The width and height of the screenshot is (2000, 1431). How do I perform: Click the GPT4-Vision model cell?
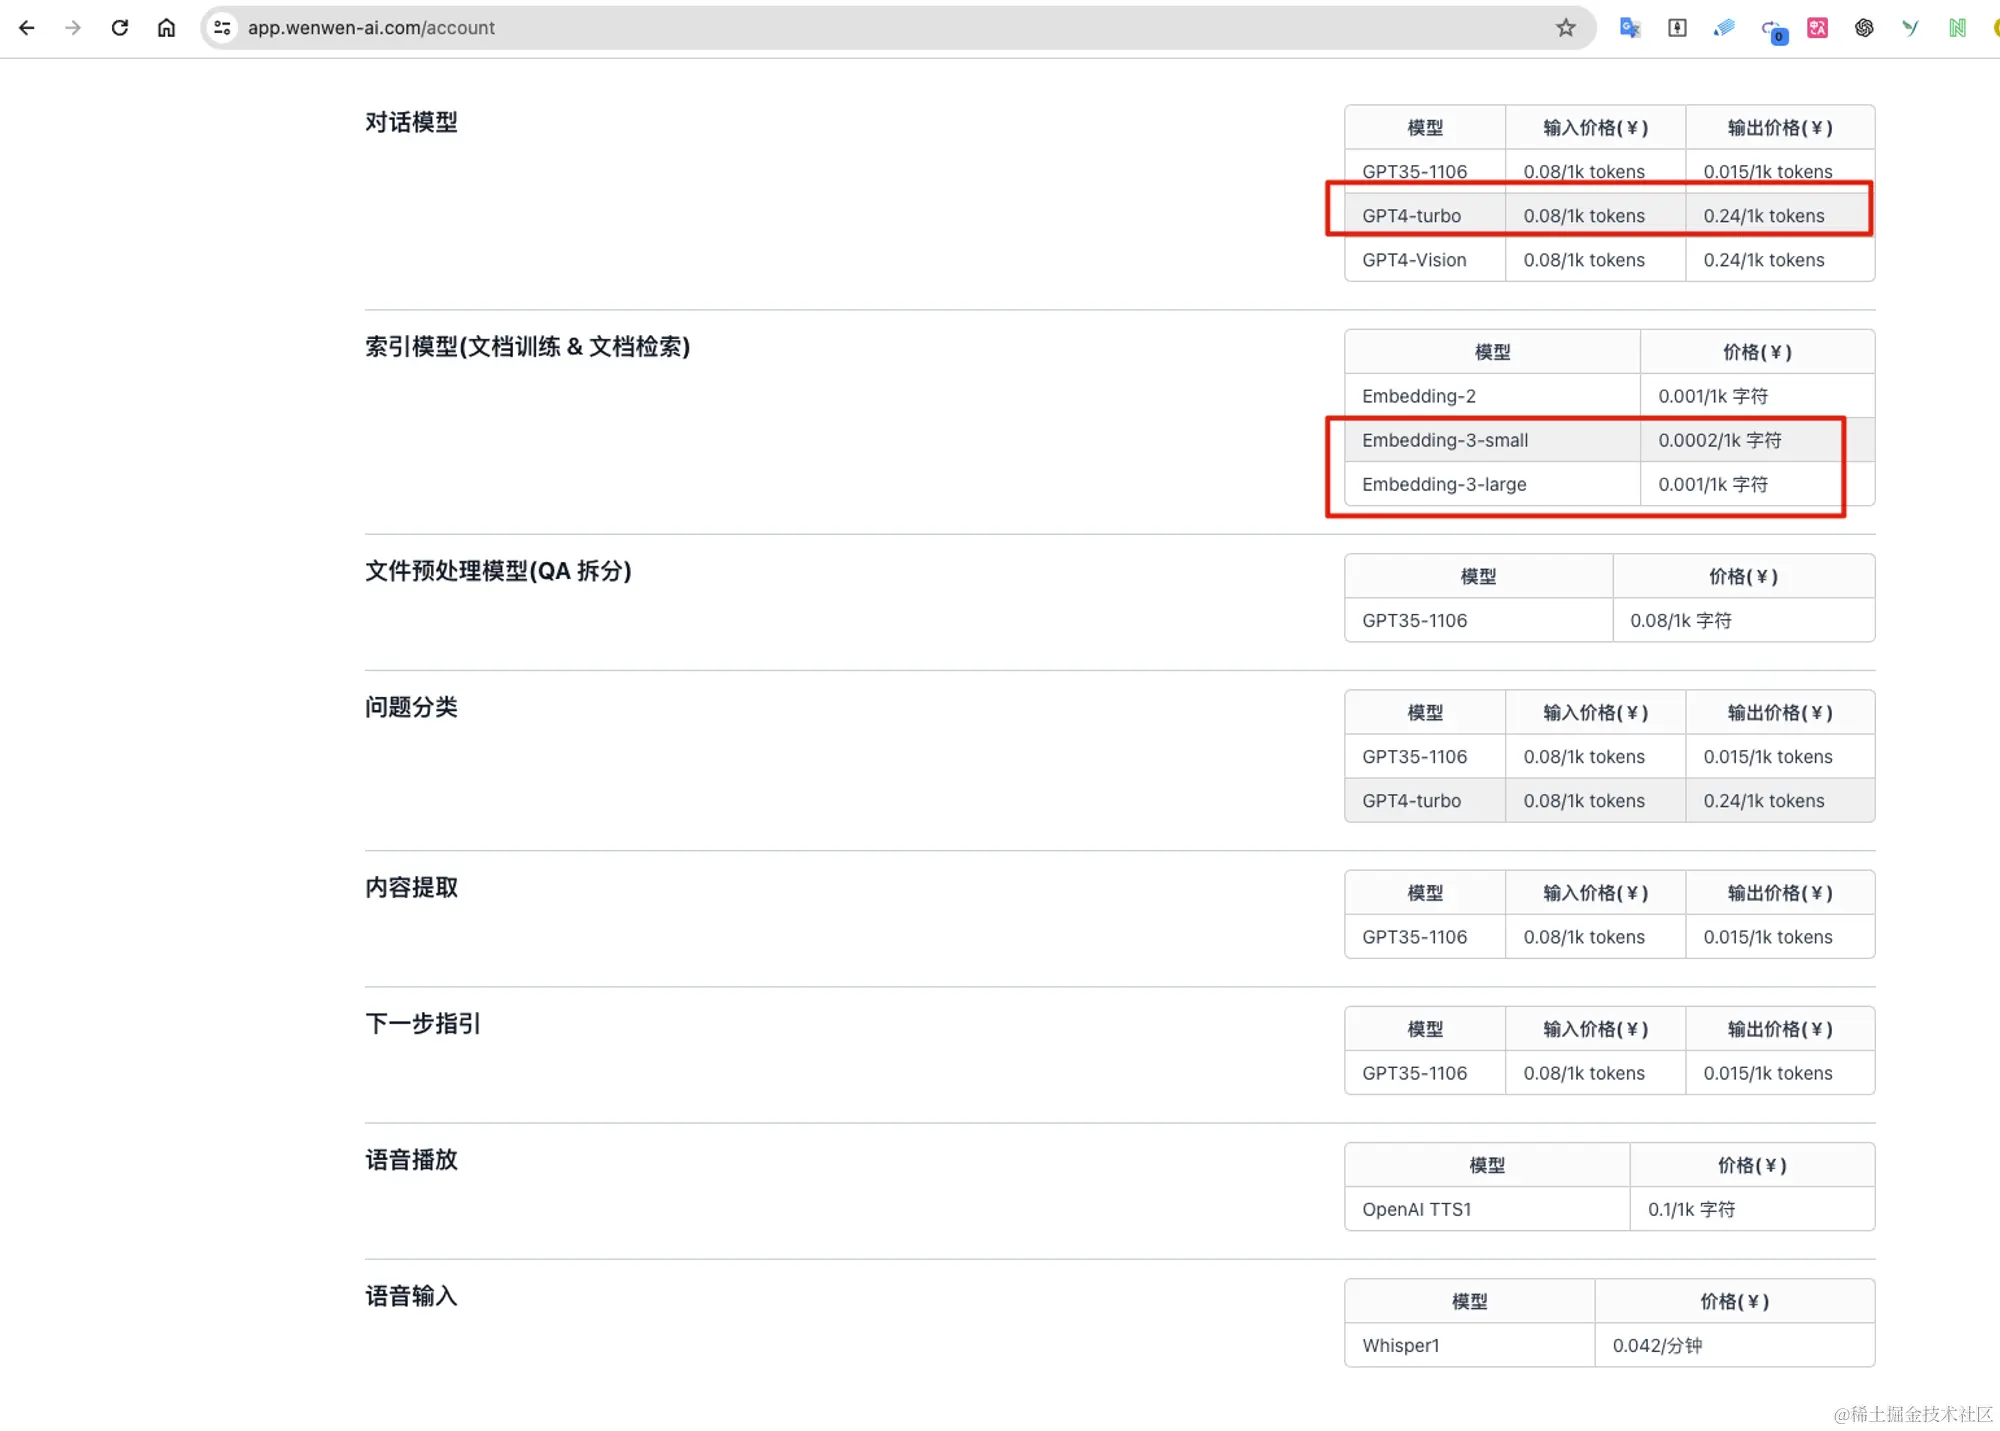(x=1425, y=259)
